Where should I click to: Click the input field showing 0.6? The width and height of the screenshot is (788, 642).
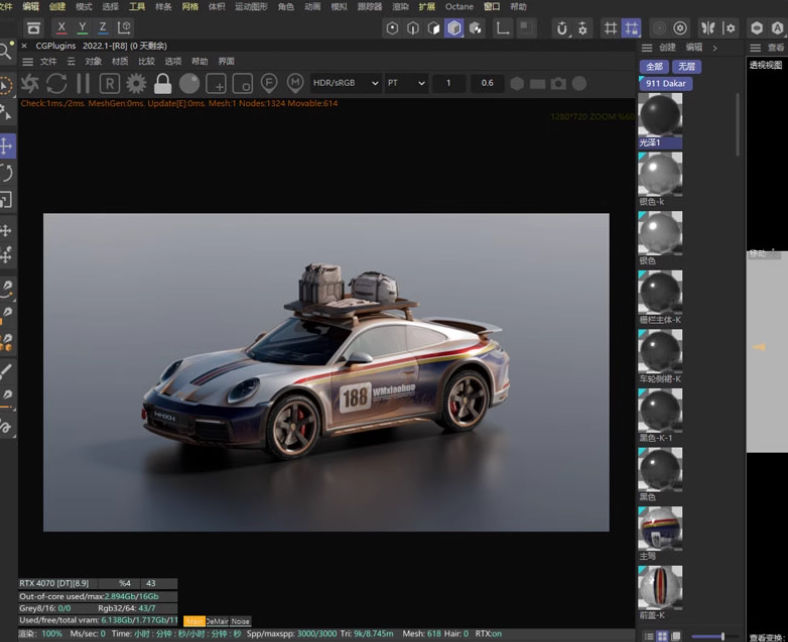pyautogui.click(x=487, y=83)
